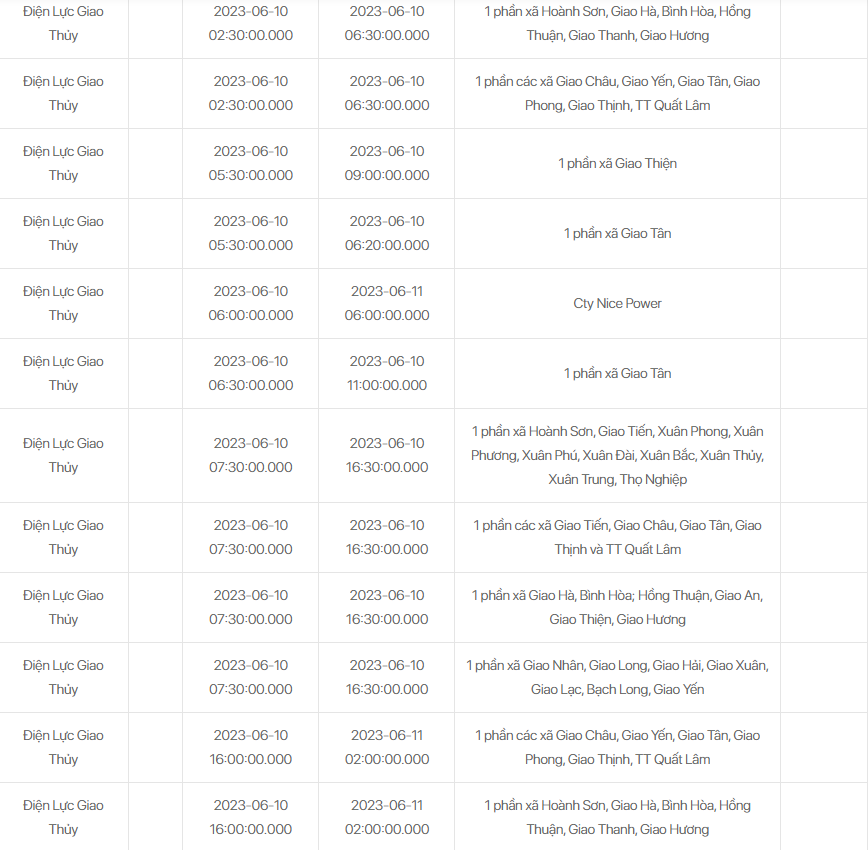Select the 2023-06-11 06:00:00.000 end time cell
The image size is (868, 850).
pyautogui.click(x=387, y=304)
